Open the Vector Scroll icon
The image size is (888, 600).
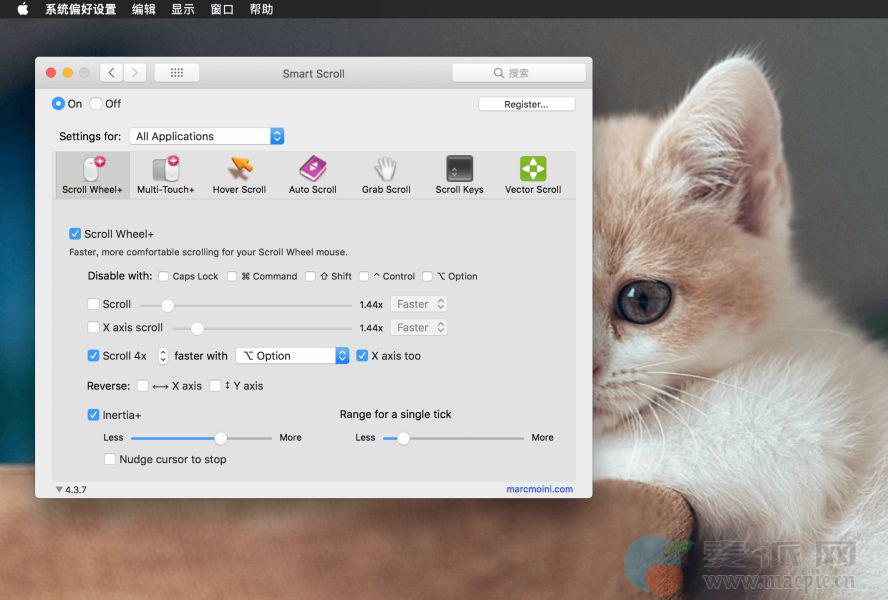click(533, 170)
